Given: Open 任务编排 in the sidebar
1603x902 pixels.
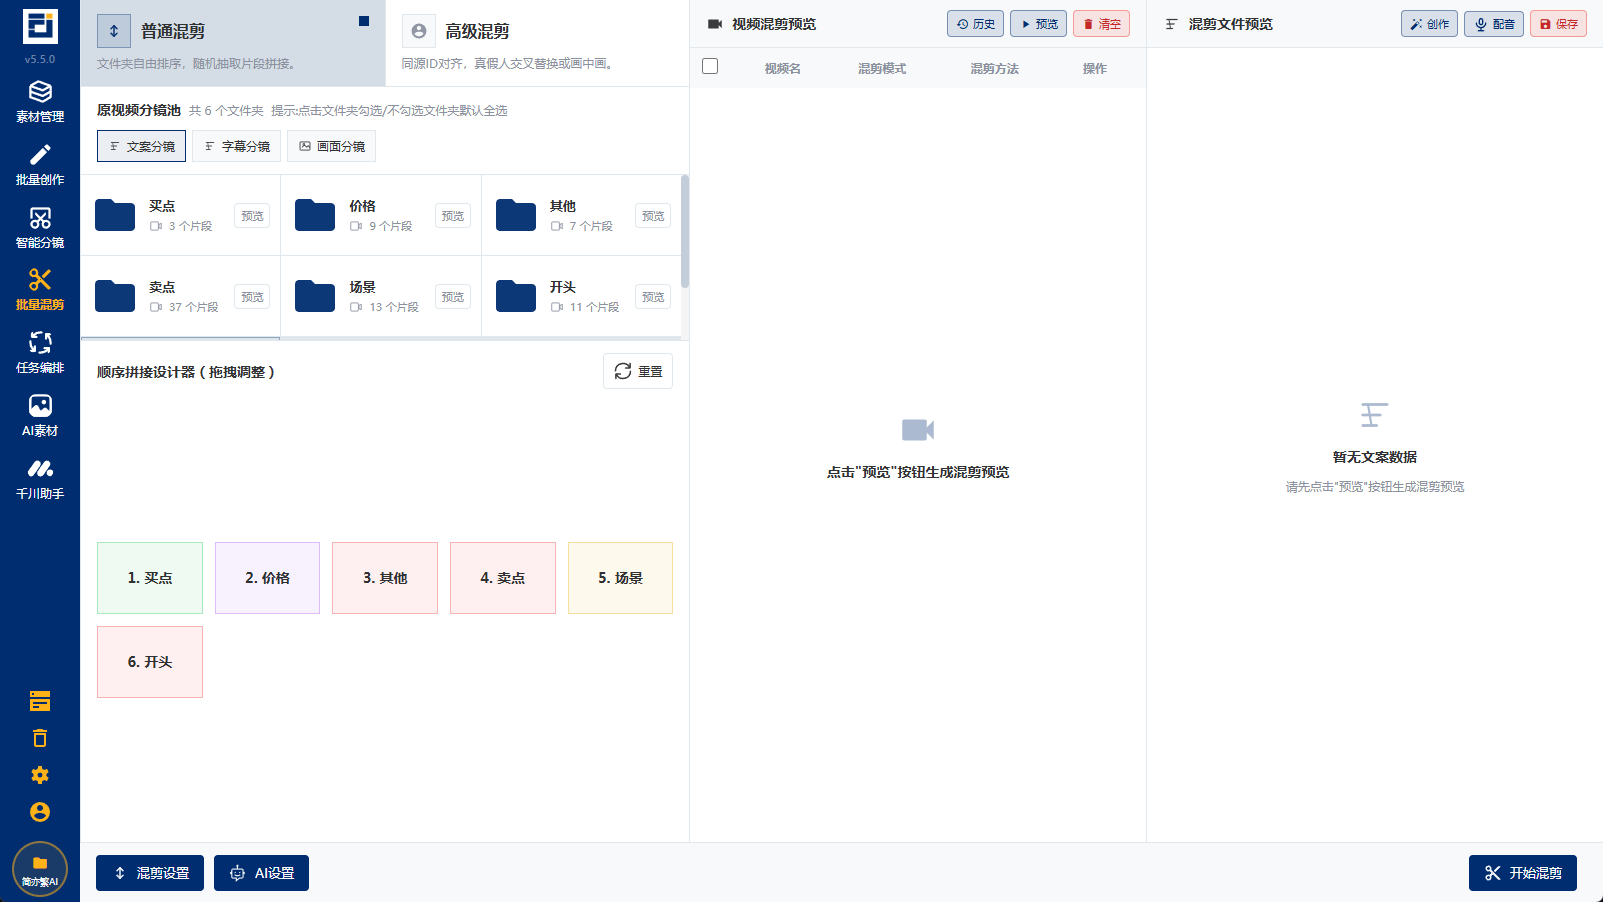Looking at the screenshot, I should click(40, 352).
